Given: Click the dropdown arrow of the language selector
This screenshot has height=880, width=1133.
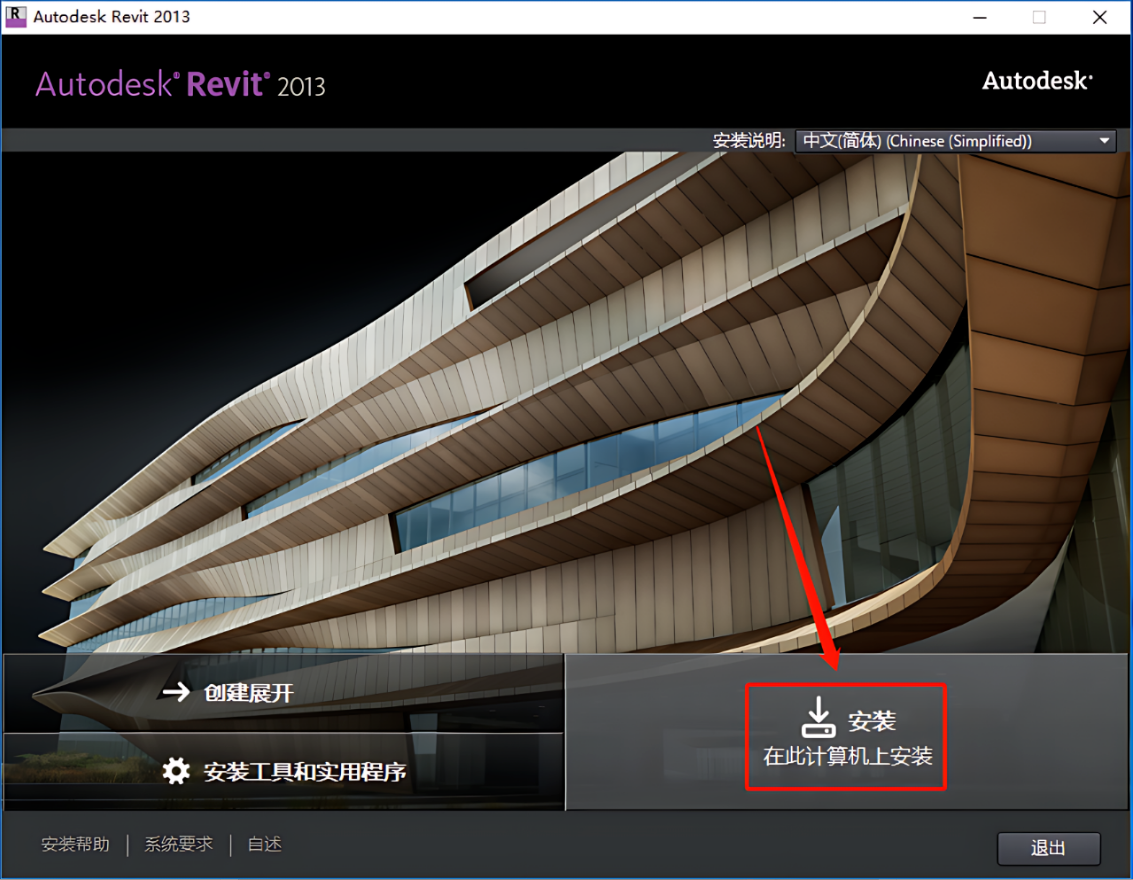Looking at the screenshot, I should [x=1104, y=141].
